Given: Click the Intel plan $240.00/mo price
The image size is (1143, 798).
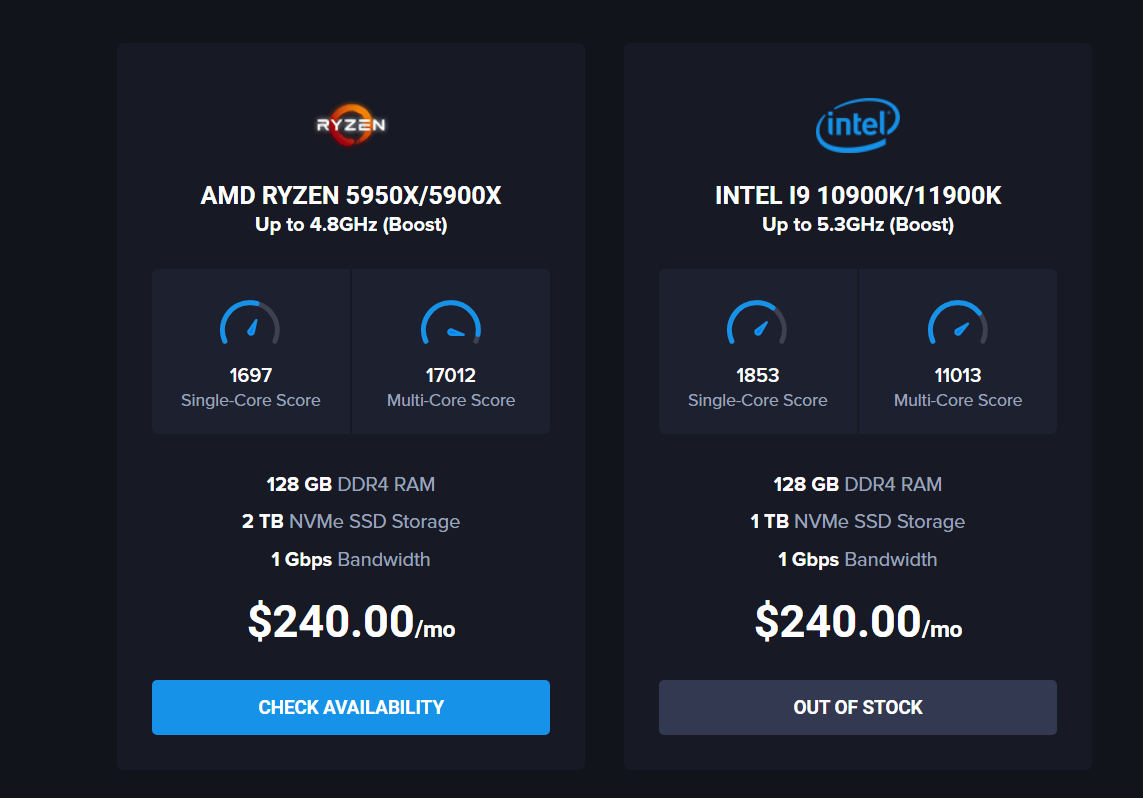Looking at the screenshot, I should (858, 622).
